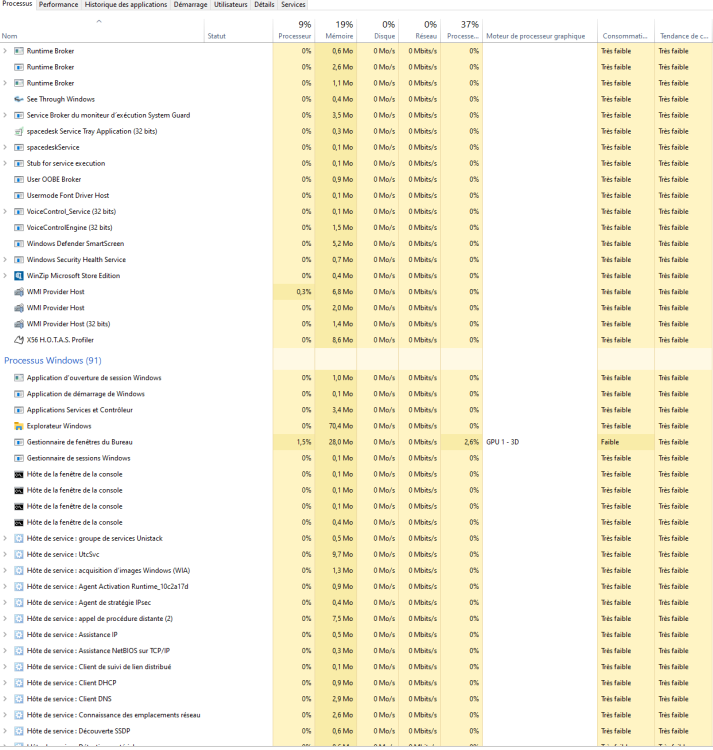Image resolution: width=713 pixels, height=750 pixels.
Task: Sort by Moteur de processeur graphique header
Action: 540,30
